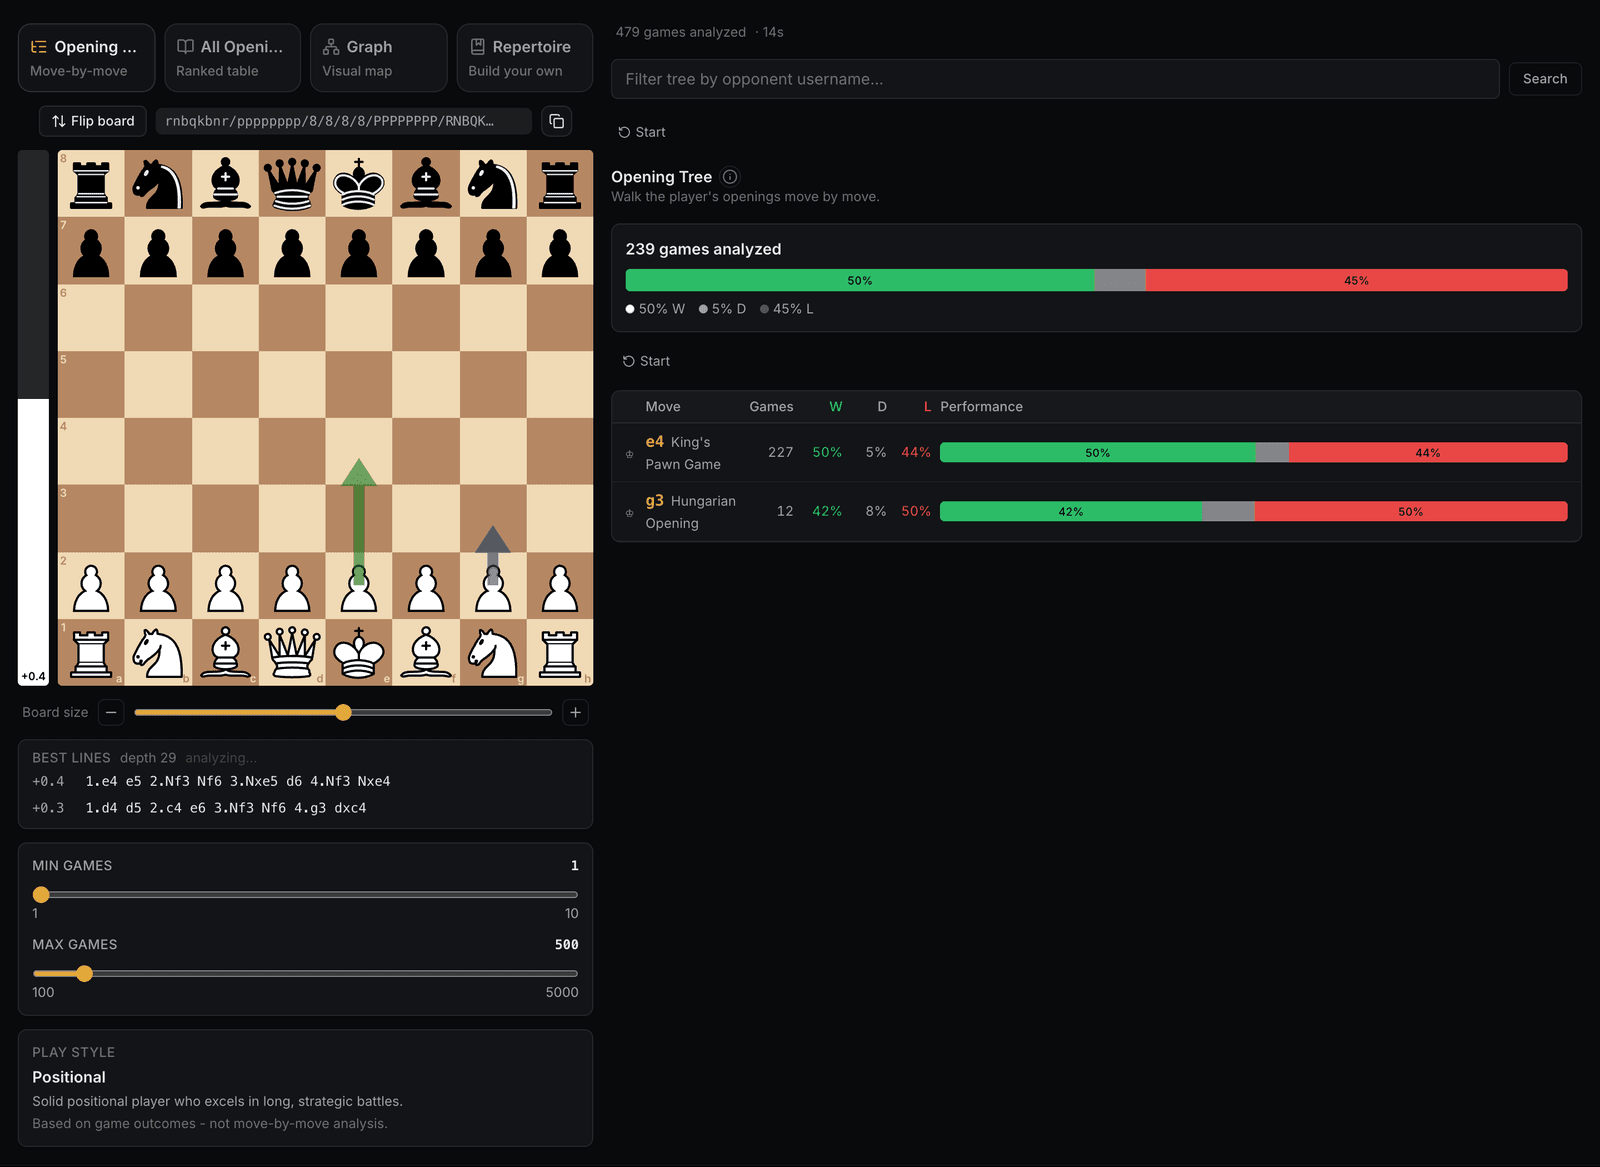
Task: Click the Max Games slider handle
Action: [x=84, y=973]
